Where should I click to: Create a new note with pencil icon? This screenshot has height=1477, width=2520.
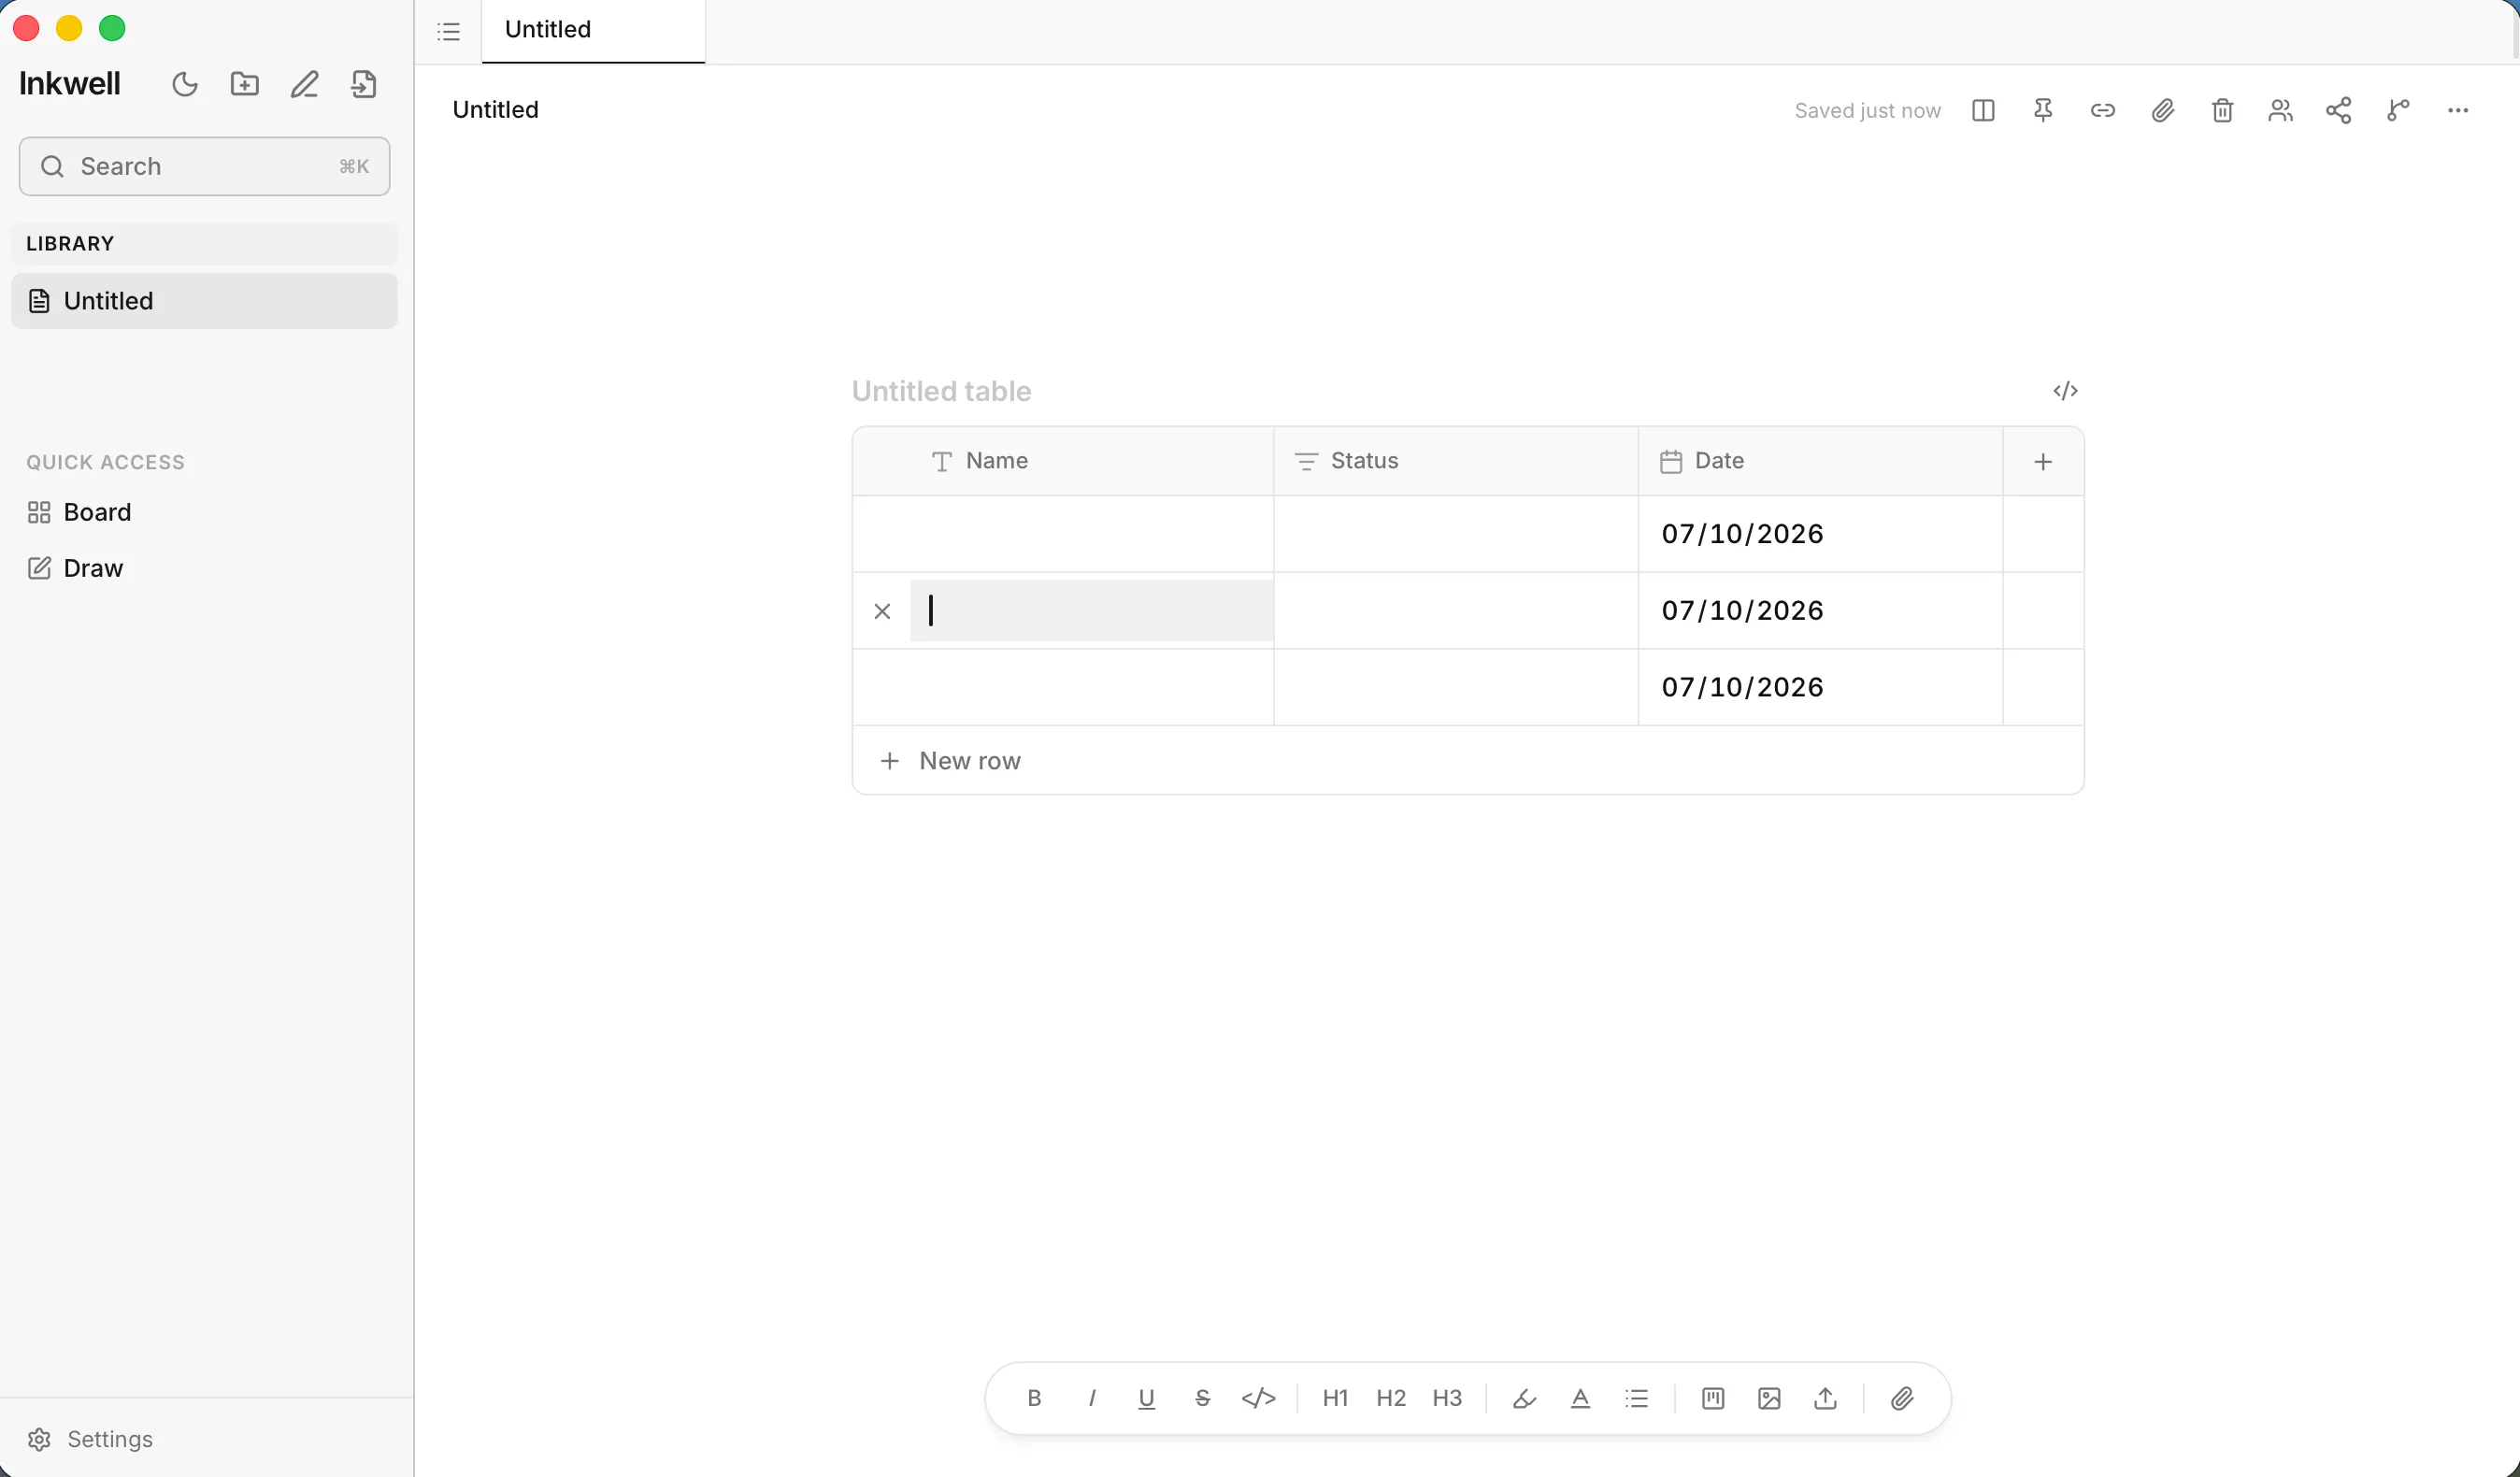pyautogui.click(x=305, y=84)
